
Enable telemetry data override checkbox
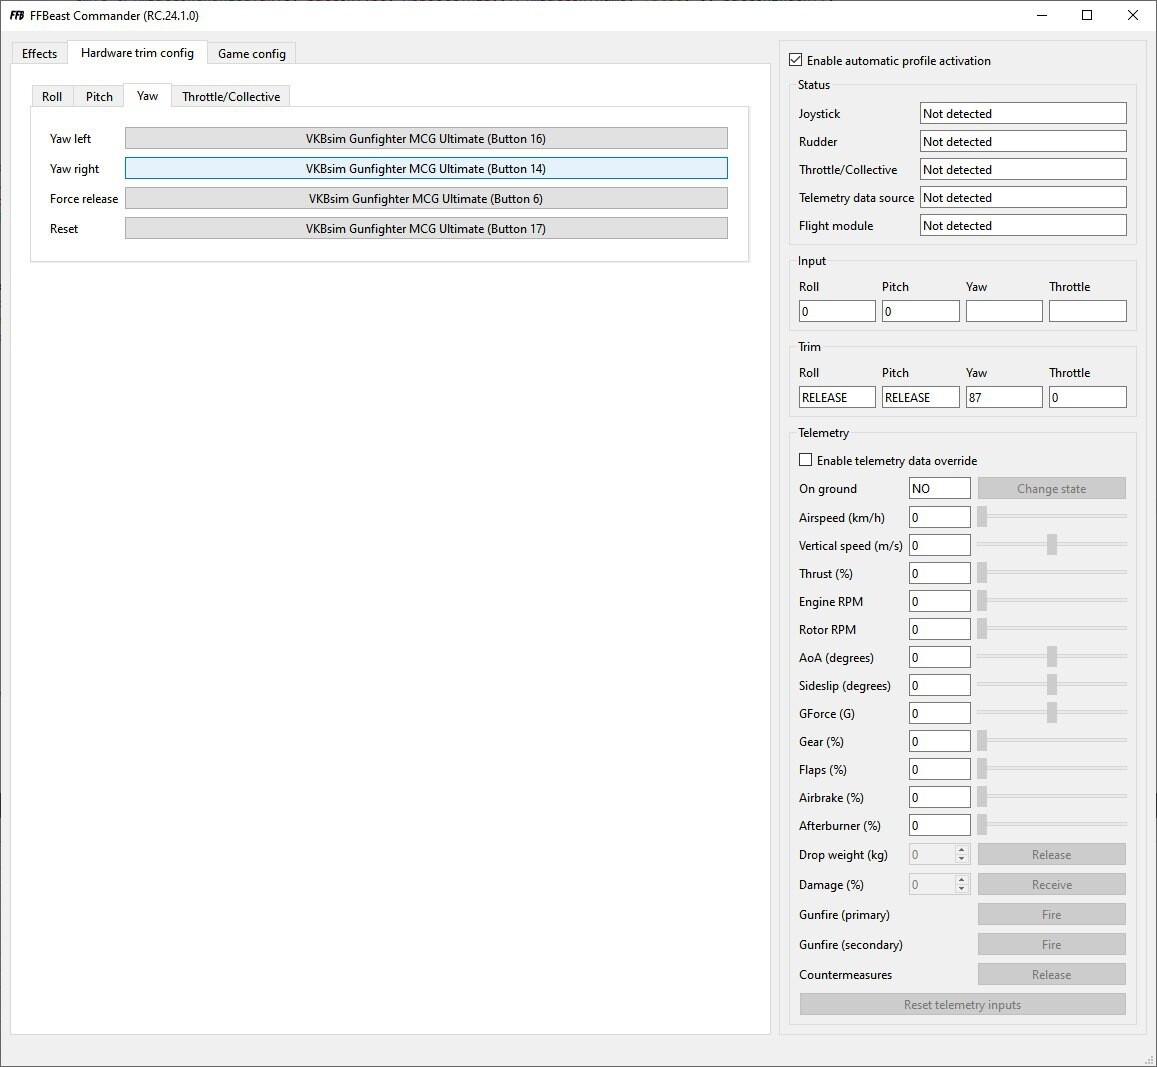pos(806,460)
